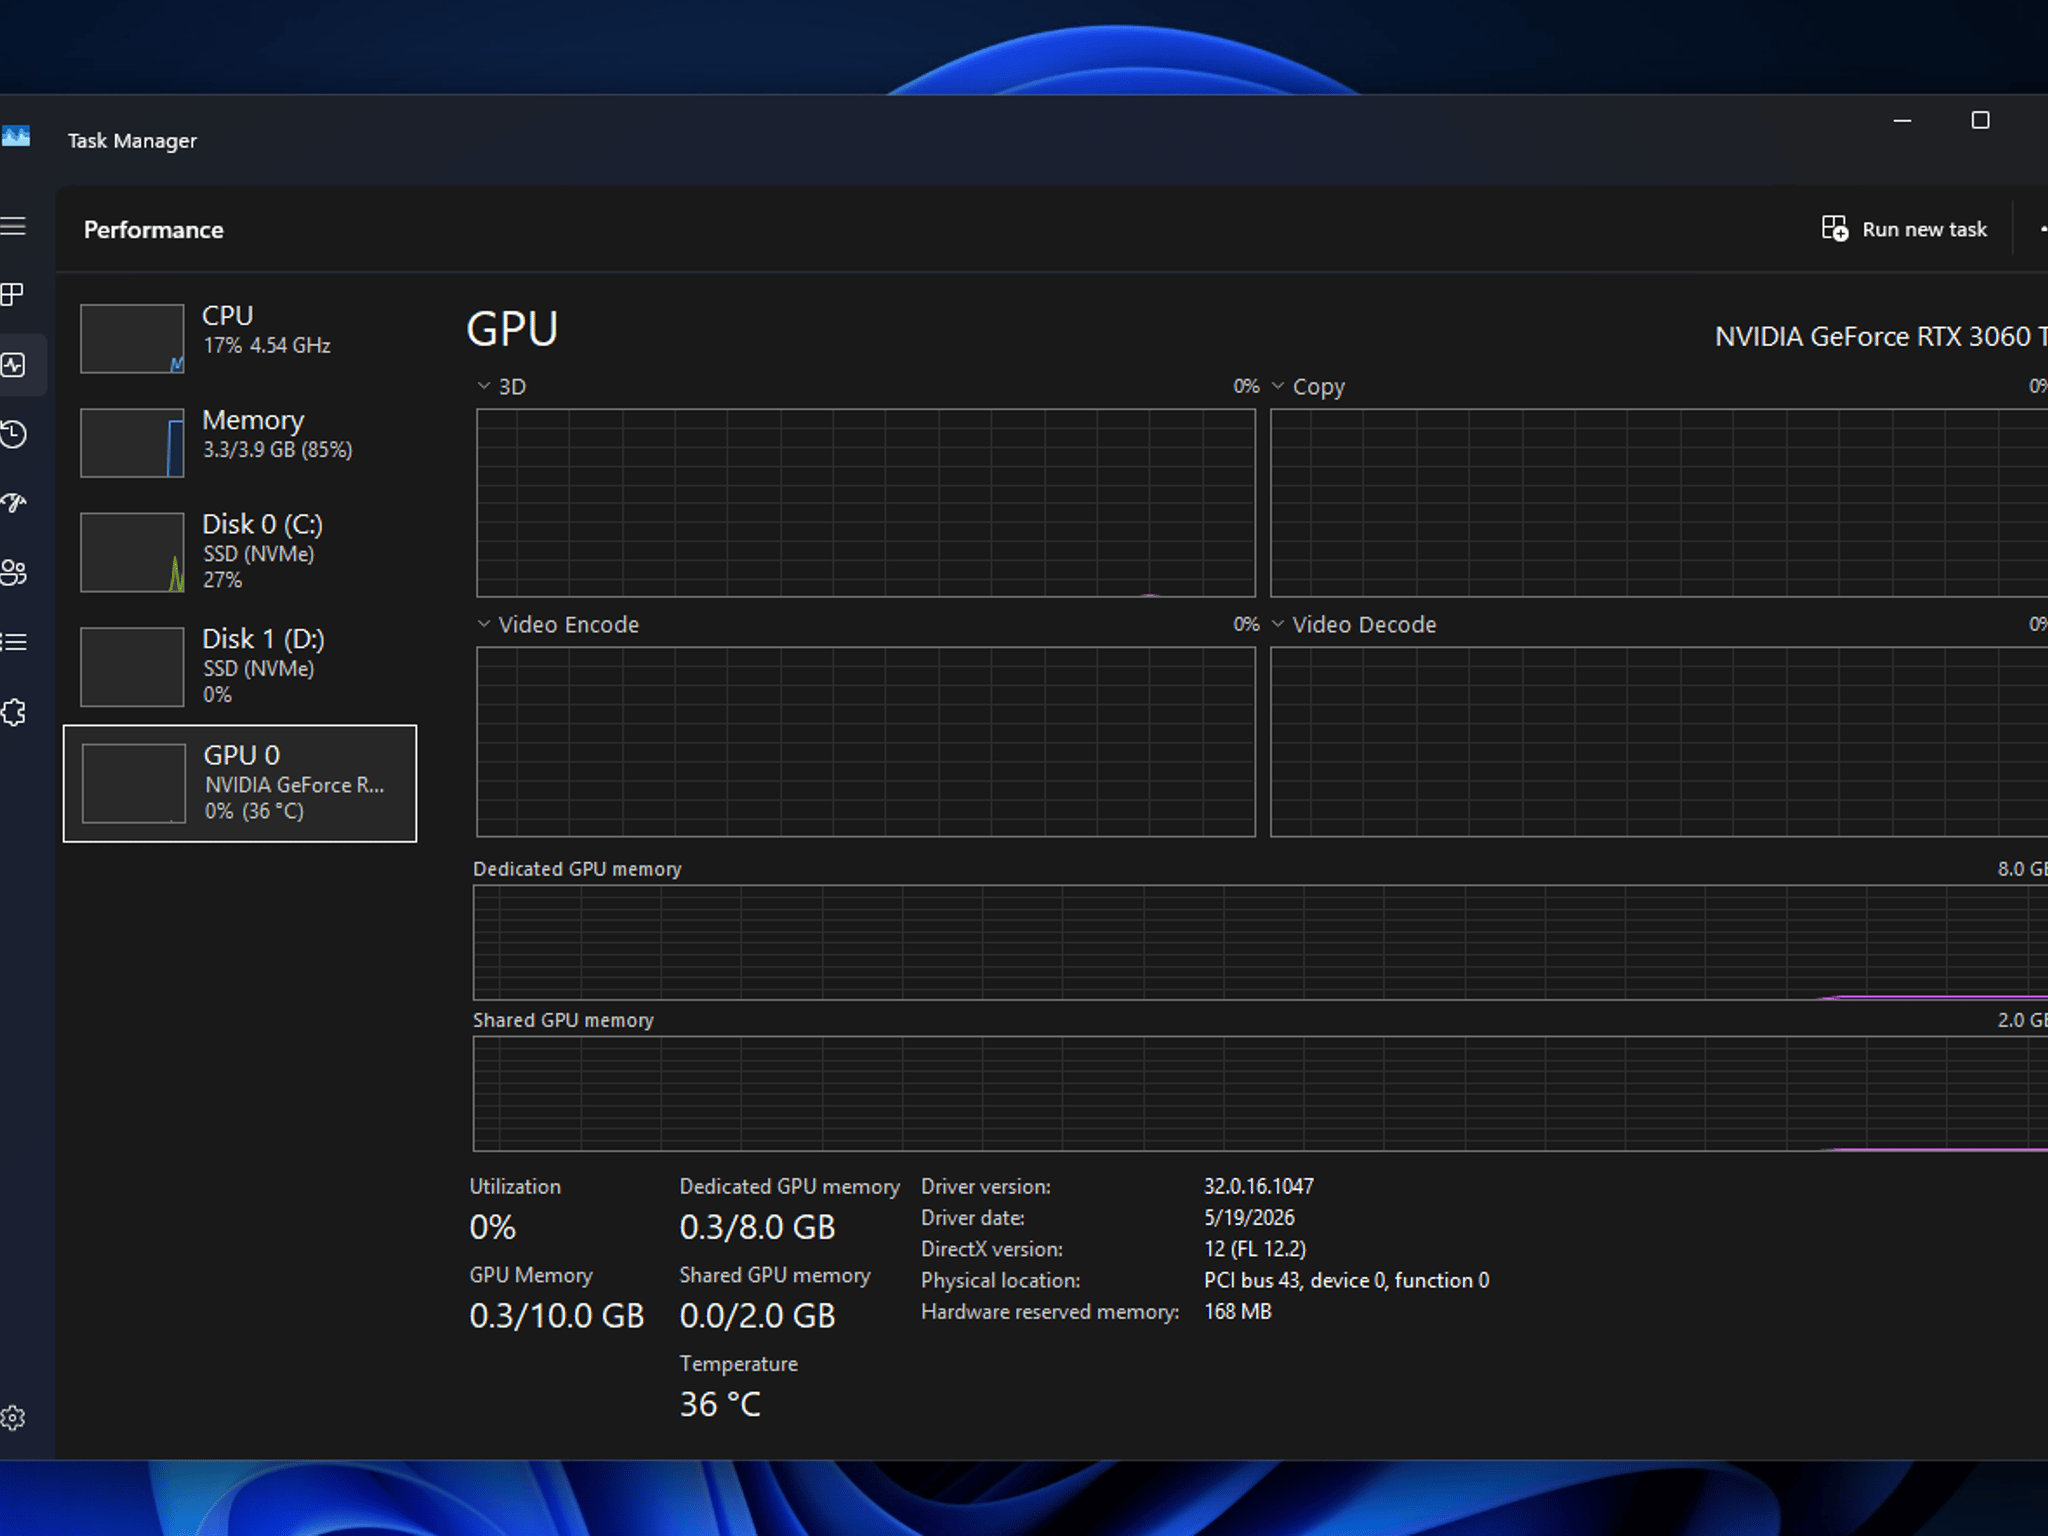Select the CPU performance item
The image size is (2048, 1536).
coord(240,338)
